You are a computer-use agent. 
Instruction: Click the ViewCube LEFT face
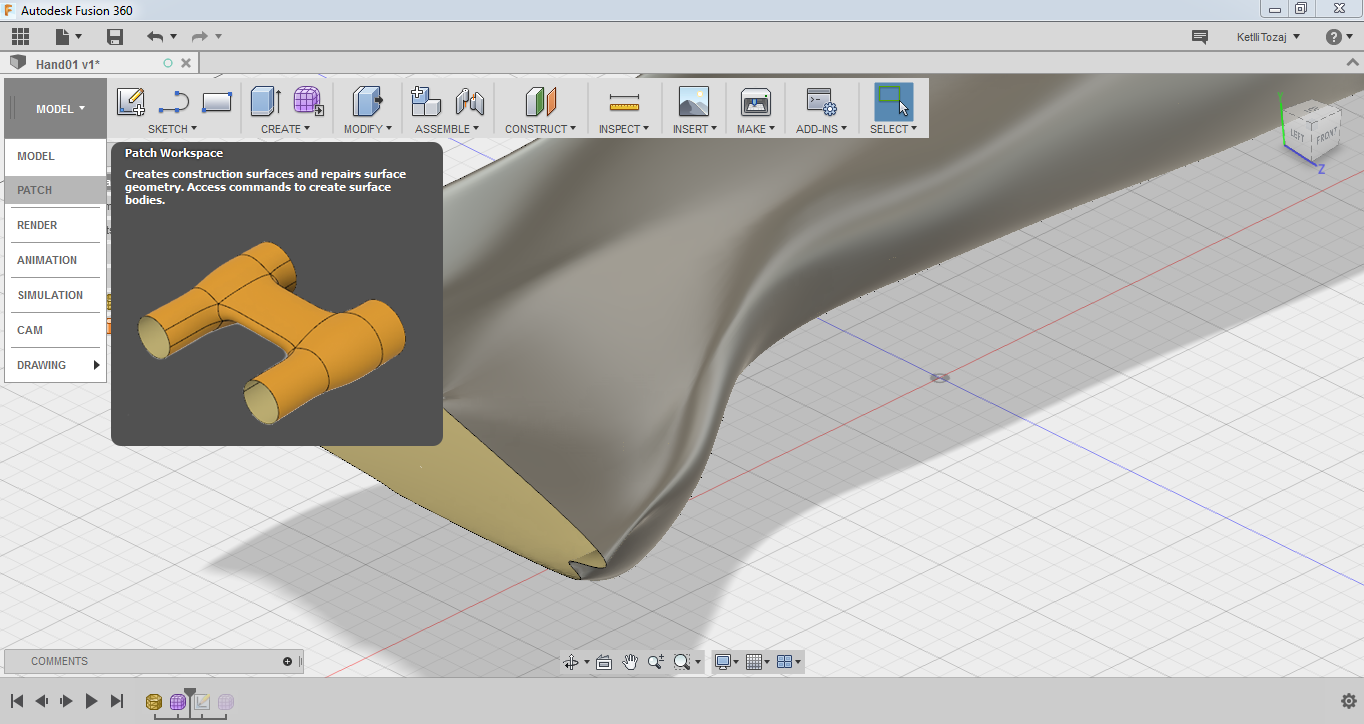coord(1297,133)
